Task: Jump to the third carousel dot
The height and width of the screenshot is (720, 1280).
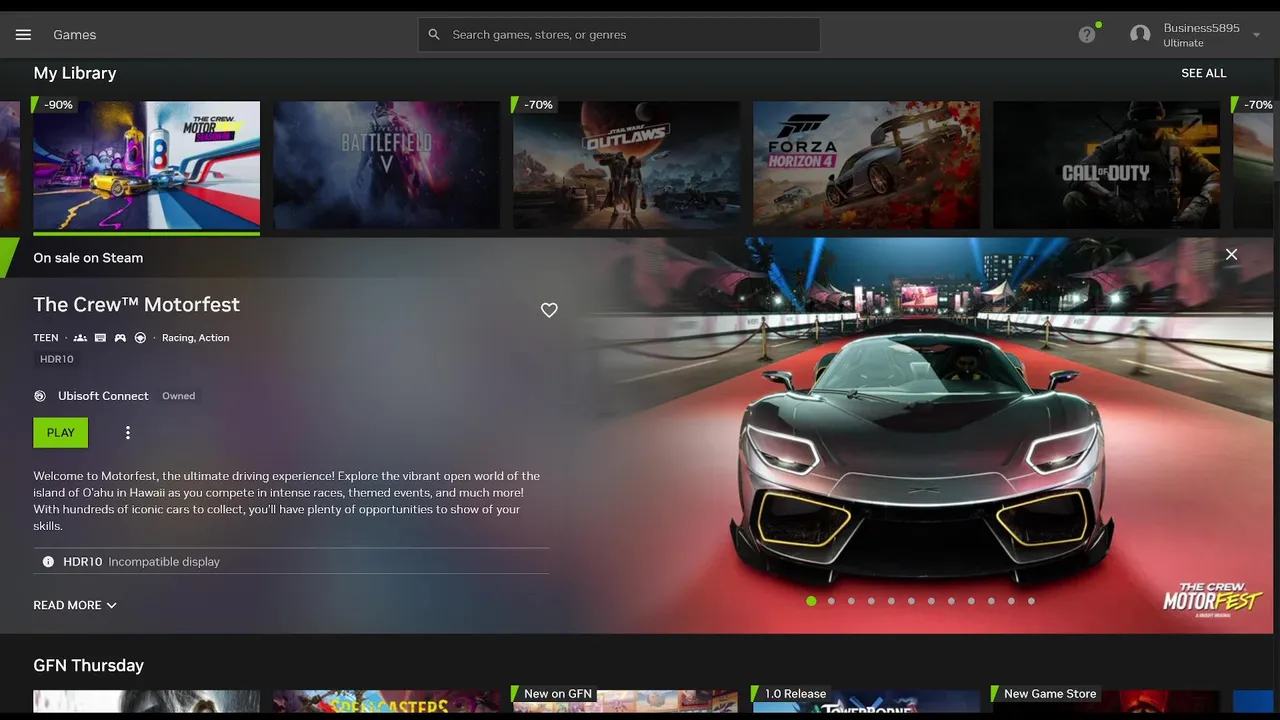Action: tap(851, 601)
